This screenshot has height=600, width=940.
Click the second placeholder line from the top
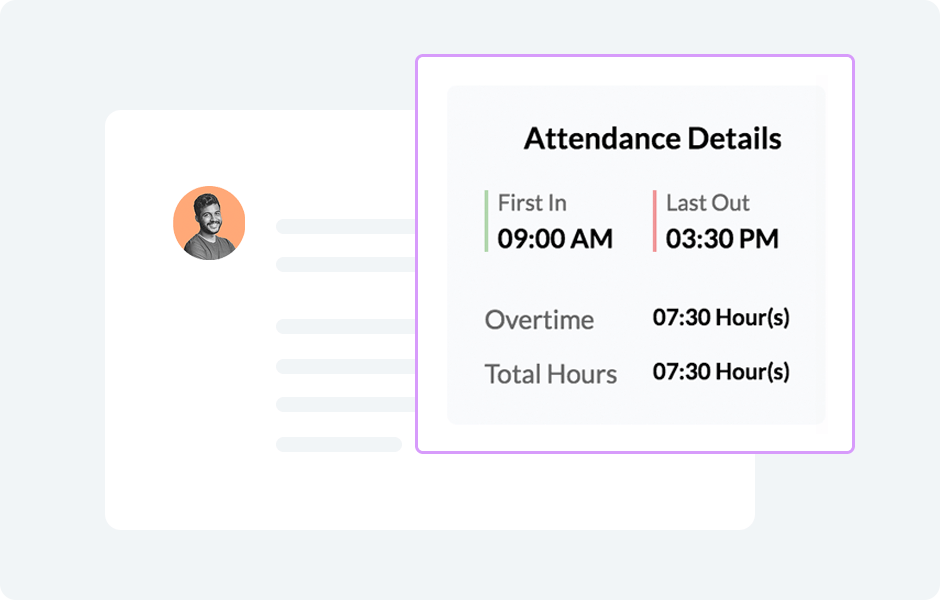click(345, 265)
